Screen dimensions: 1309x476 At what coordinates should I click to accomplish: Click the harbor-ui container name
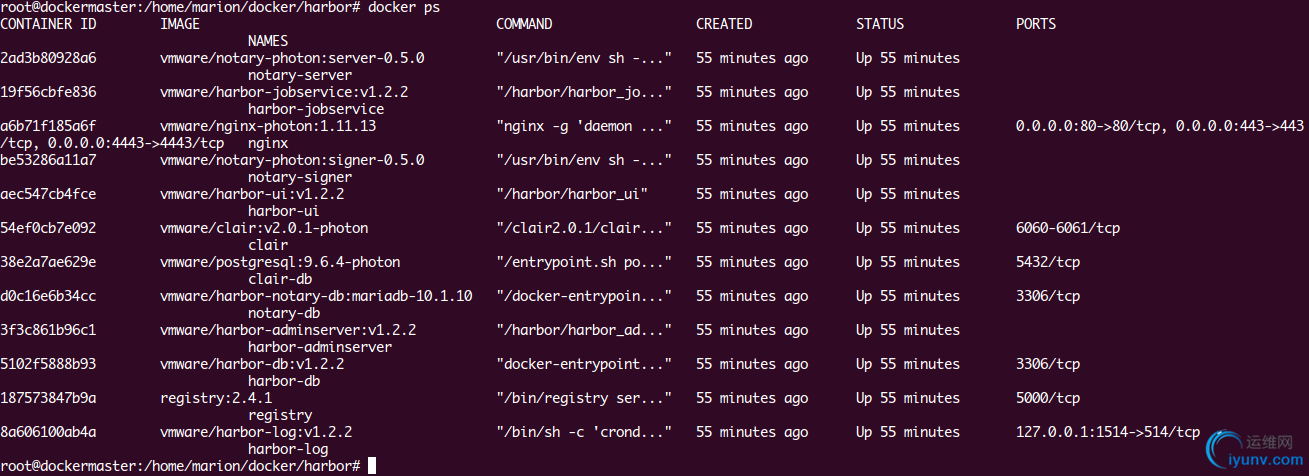(x=284, y=211)
